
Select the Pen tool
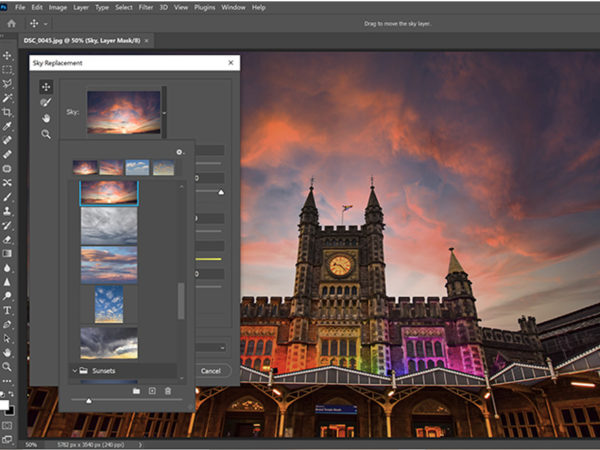[x=7, y=324]
